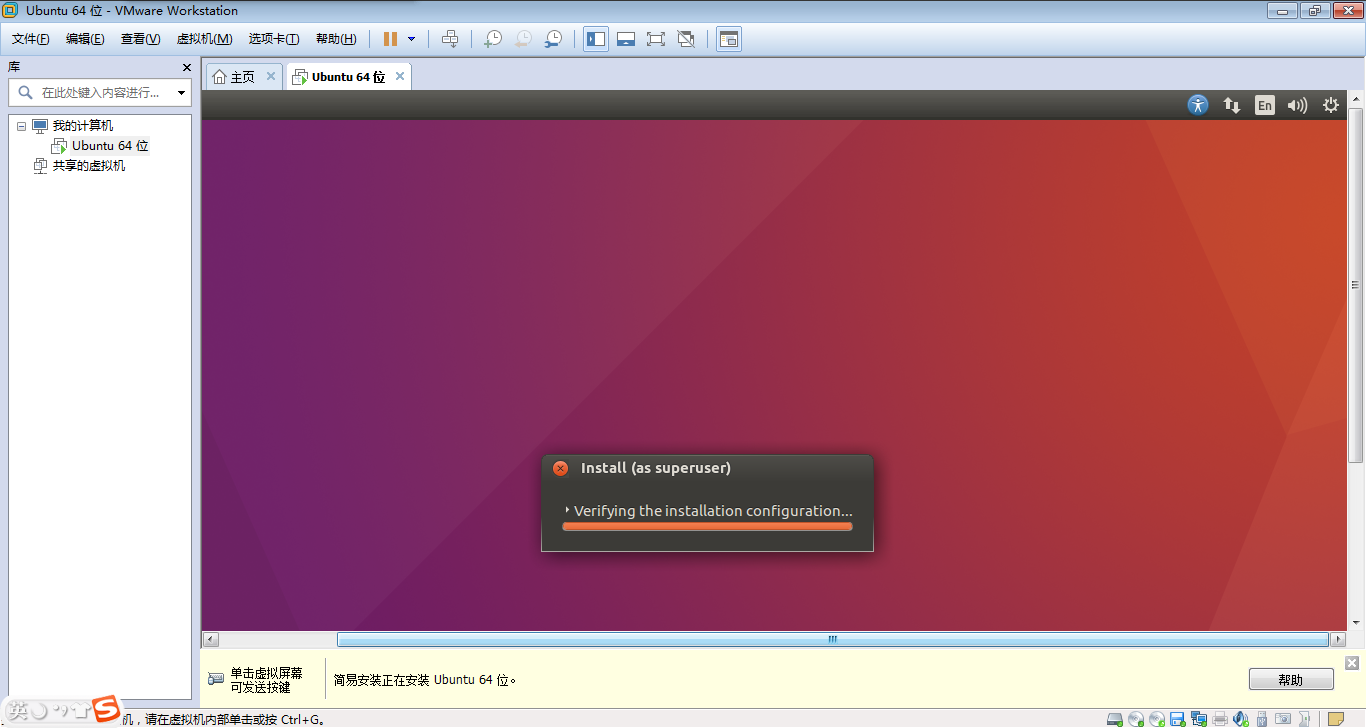Pause the virtual machine with the orange pause icon
1366x728 pixels.
tap(390, 39)
